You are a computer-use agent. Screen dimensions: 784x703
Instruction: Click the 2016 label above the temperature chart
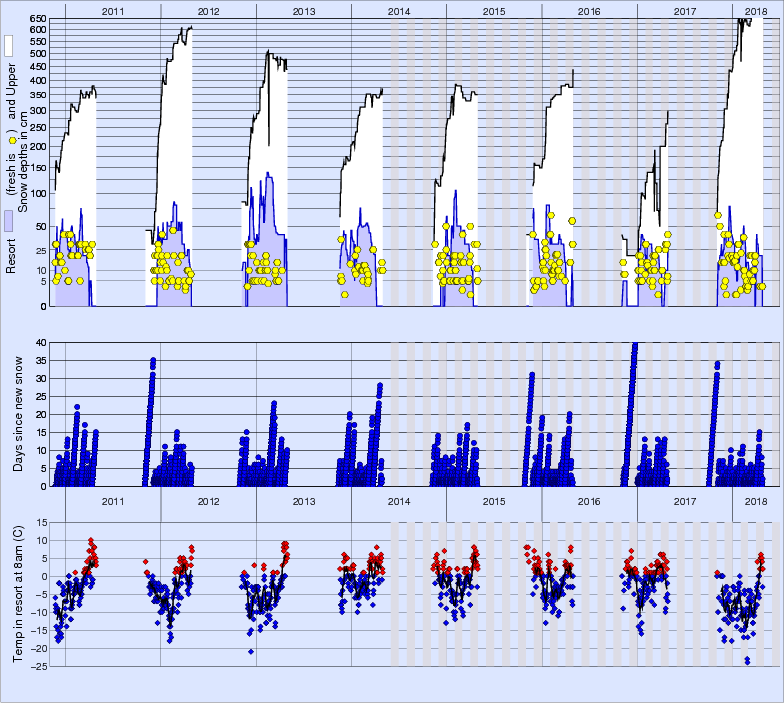pos(589,501)
